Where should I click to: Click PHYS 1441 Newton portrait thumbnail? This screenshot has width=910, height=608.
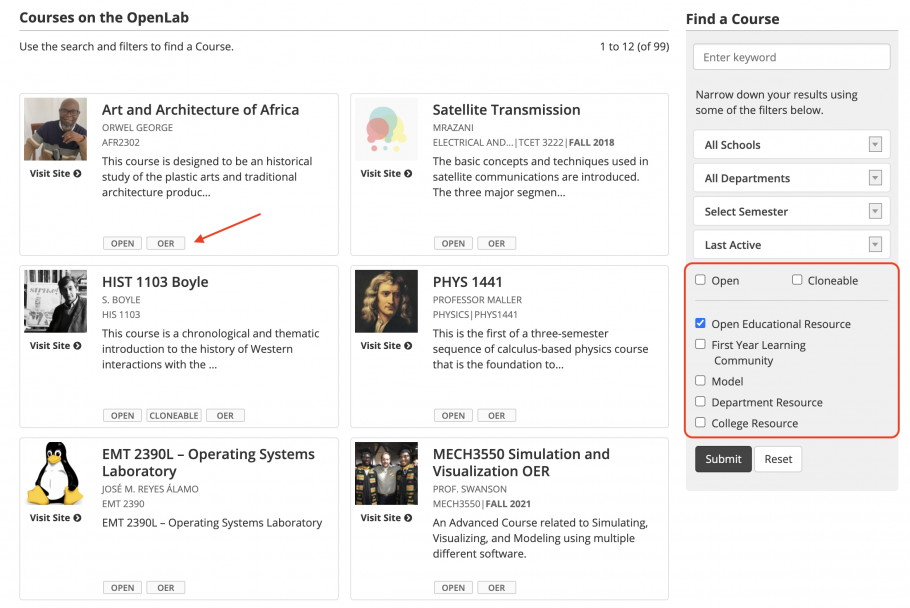tap(387, 301)
